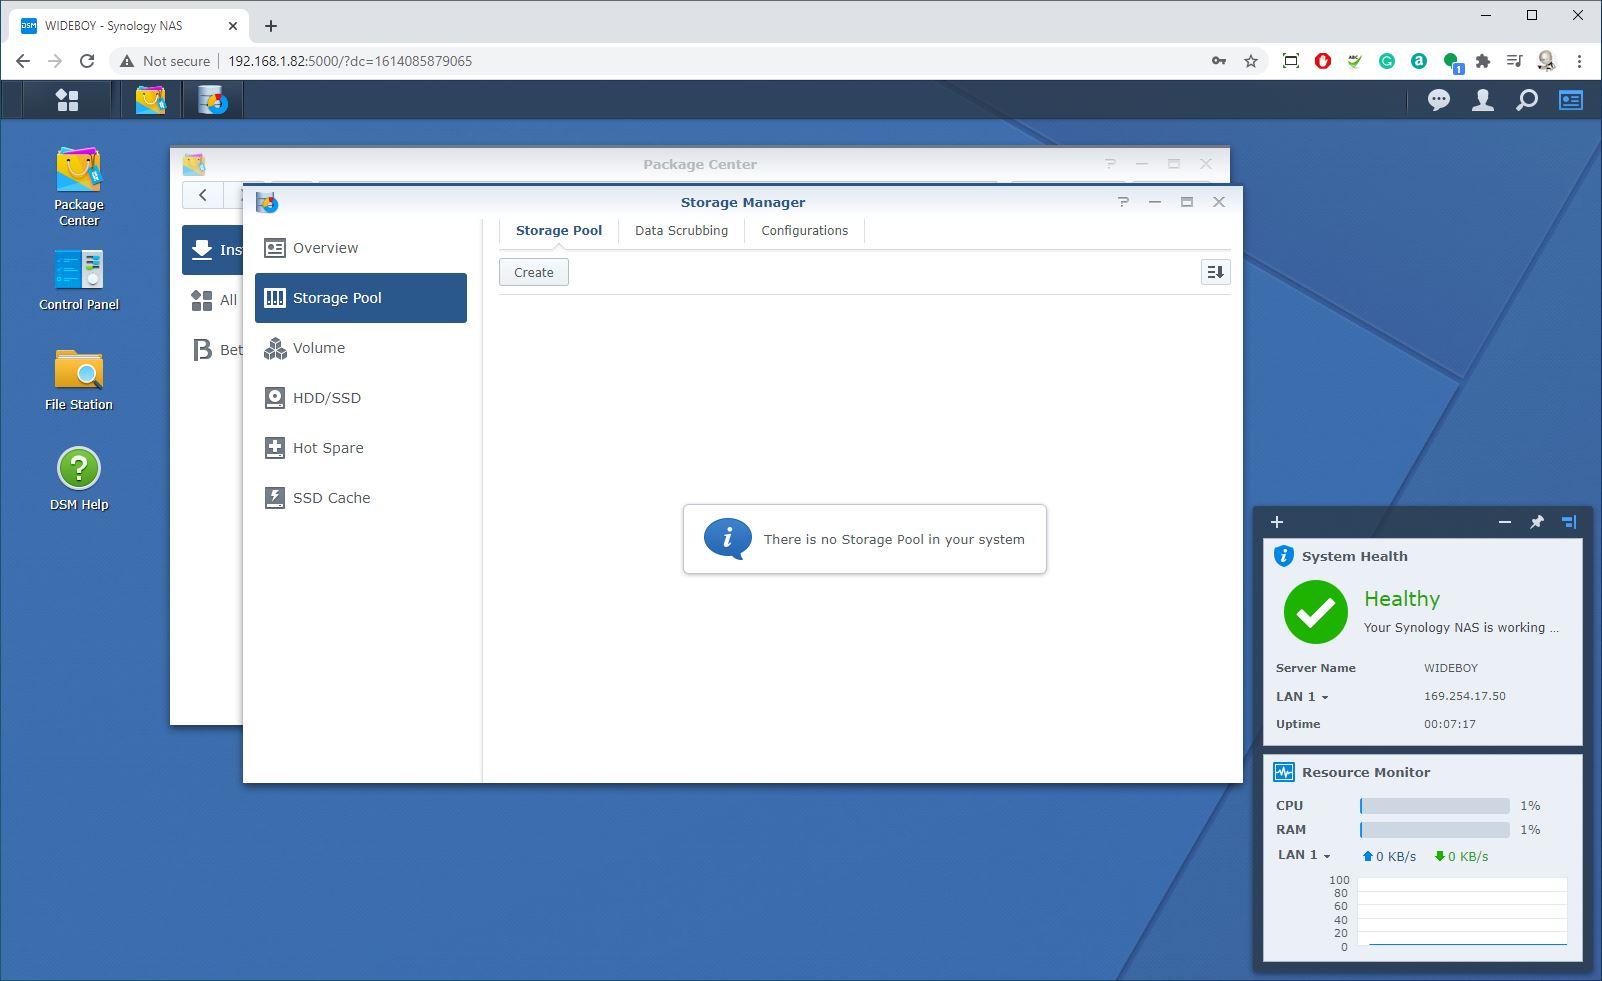Viewport: 1602px width, 981px height.
Task: Click the saved passwords key icon
Action: click(x=1219, y=61)
